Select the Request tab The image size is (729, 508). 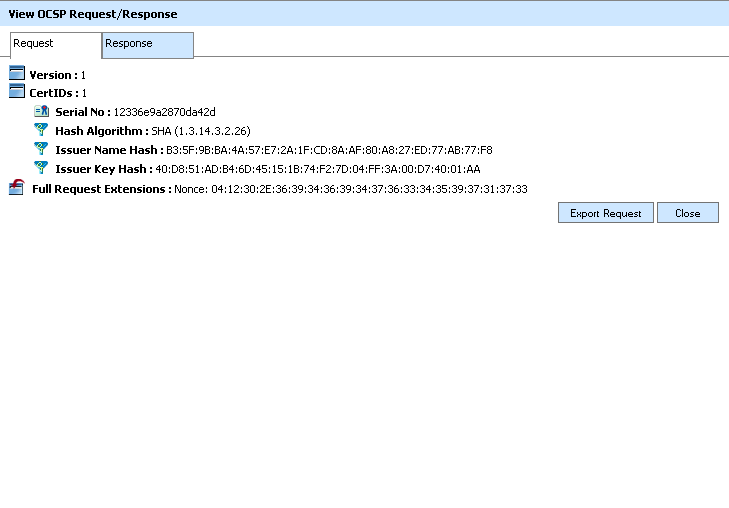tap(55, 44)
